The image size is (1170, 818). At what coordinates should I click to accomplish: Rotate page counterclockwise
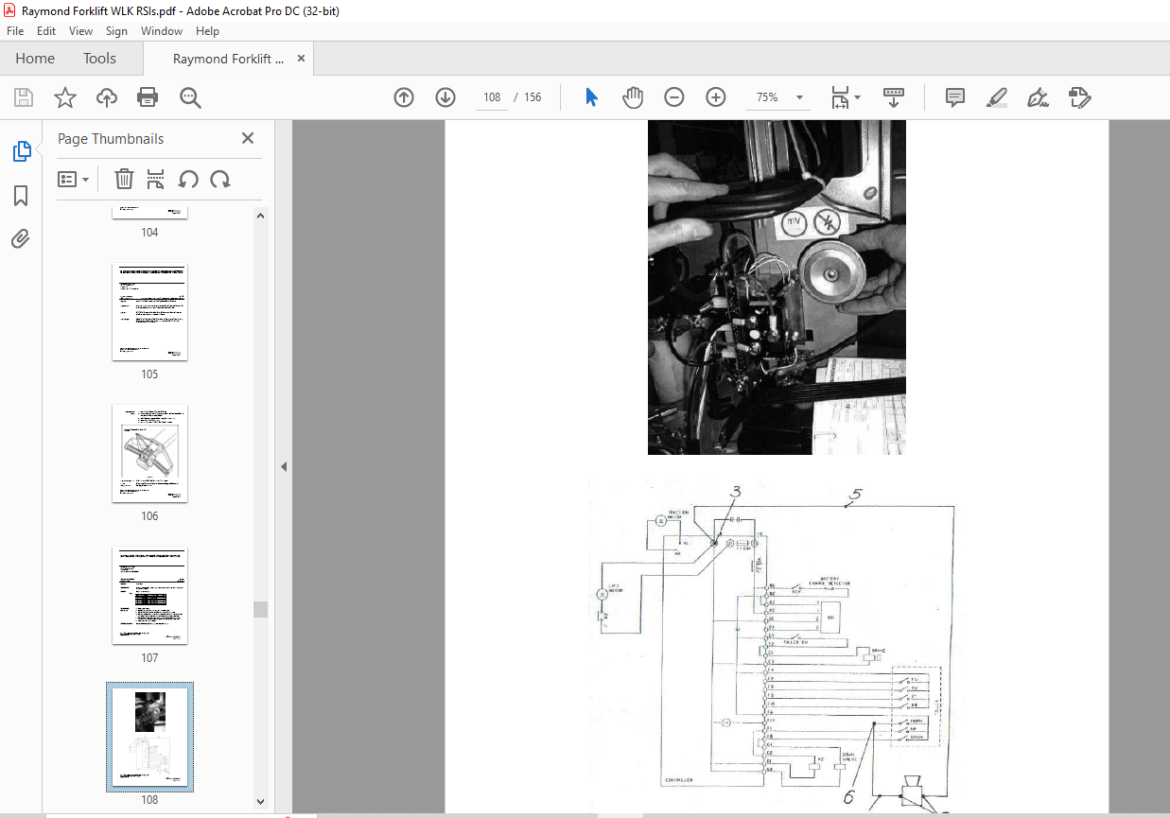[x=188, y=179]
